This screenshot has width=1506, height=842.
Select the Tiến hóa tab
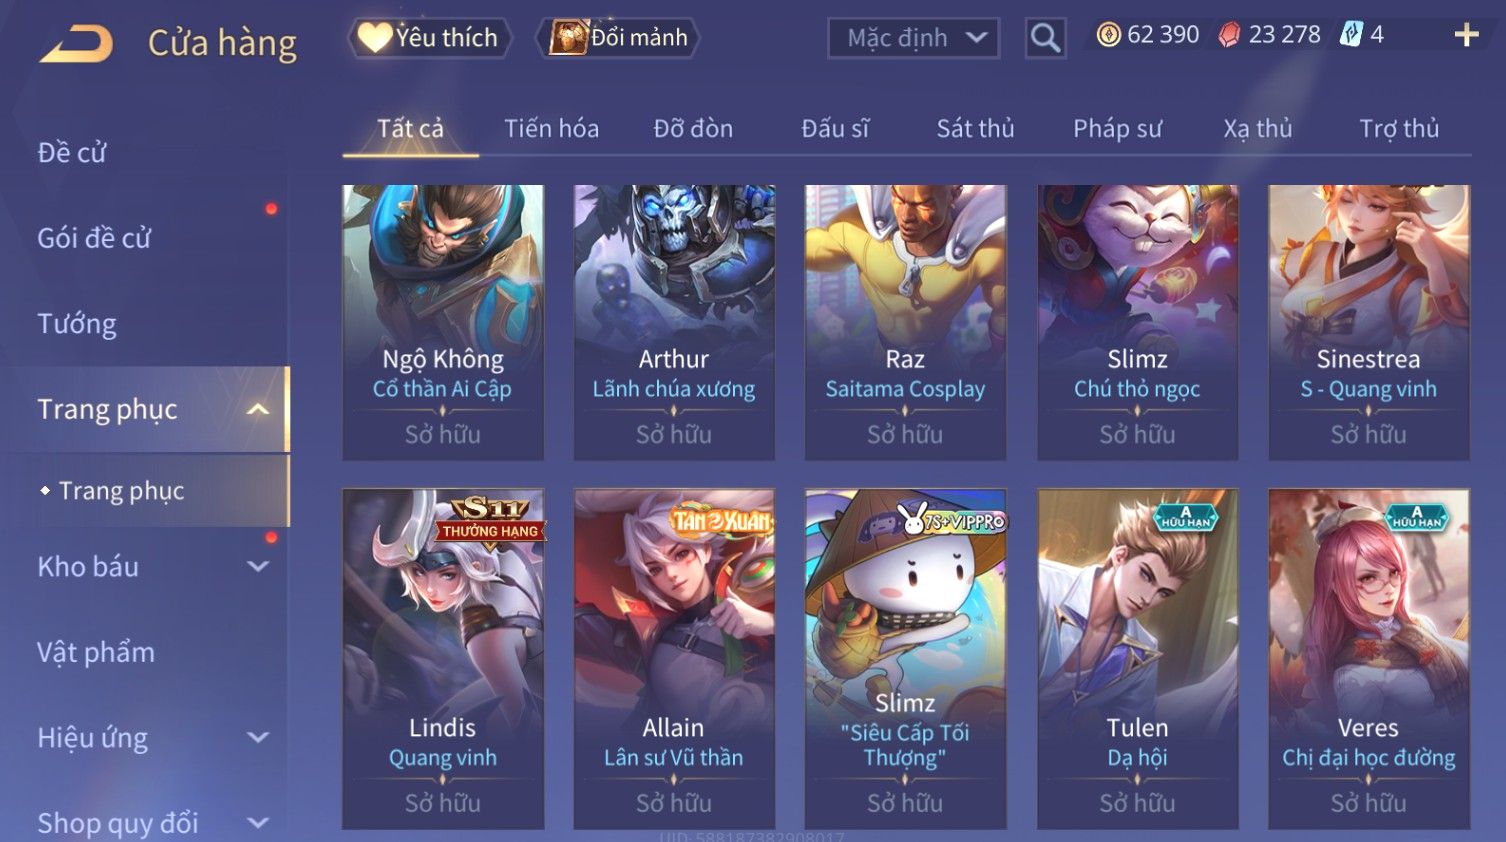tap(551, 128)
